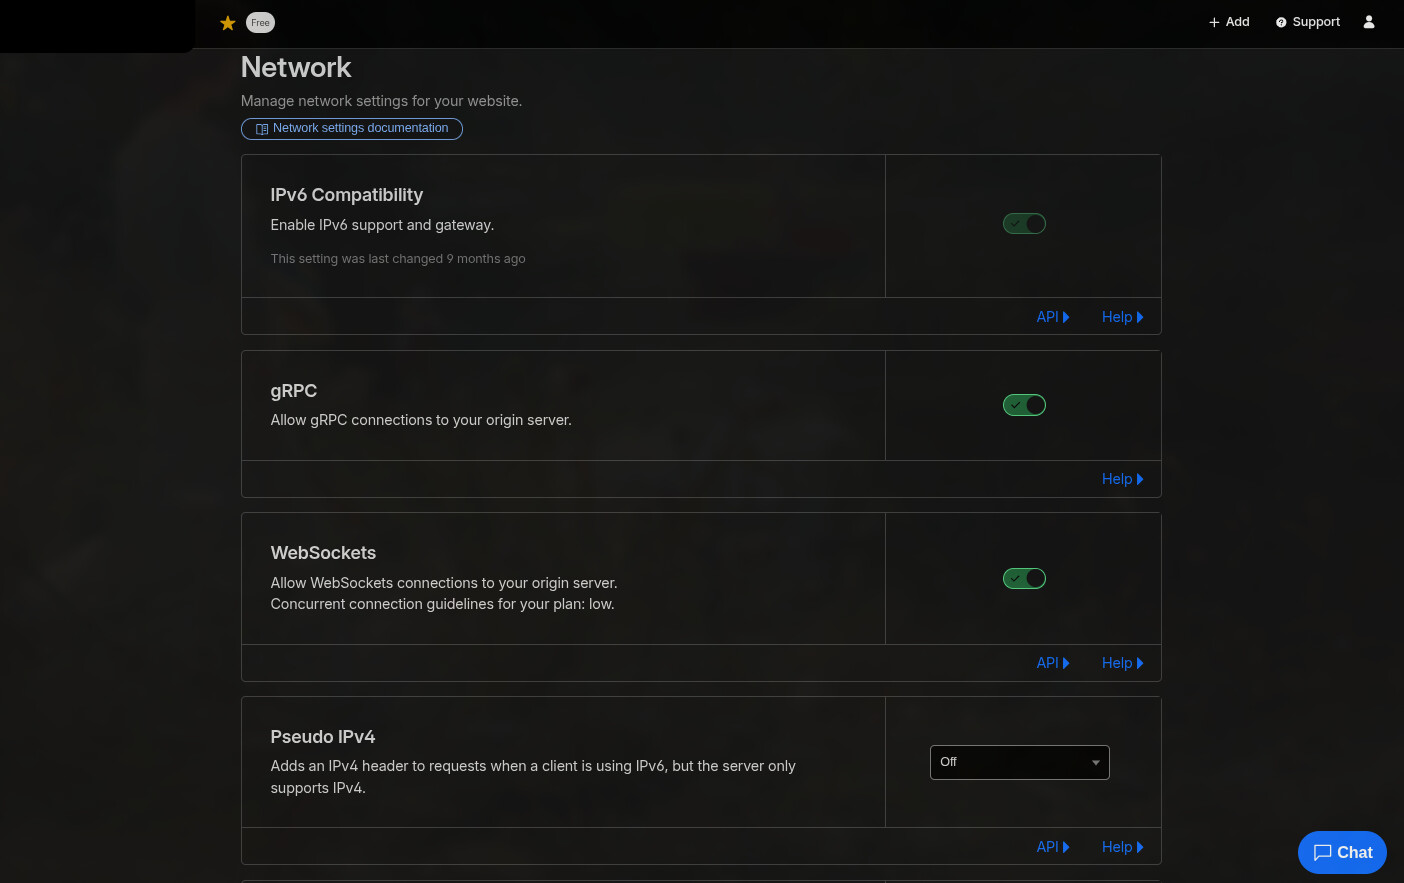Image resolution: width=1404 pixels, height=883 pixels.
Task: Click the Network page heading
Action: pos(296,67)
